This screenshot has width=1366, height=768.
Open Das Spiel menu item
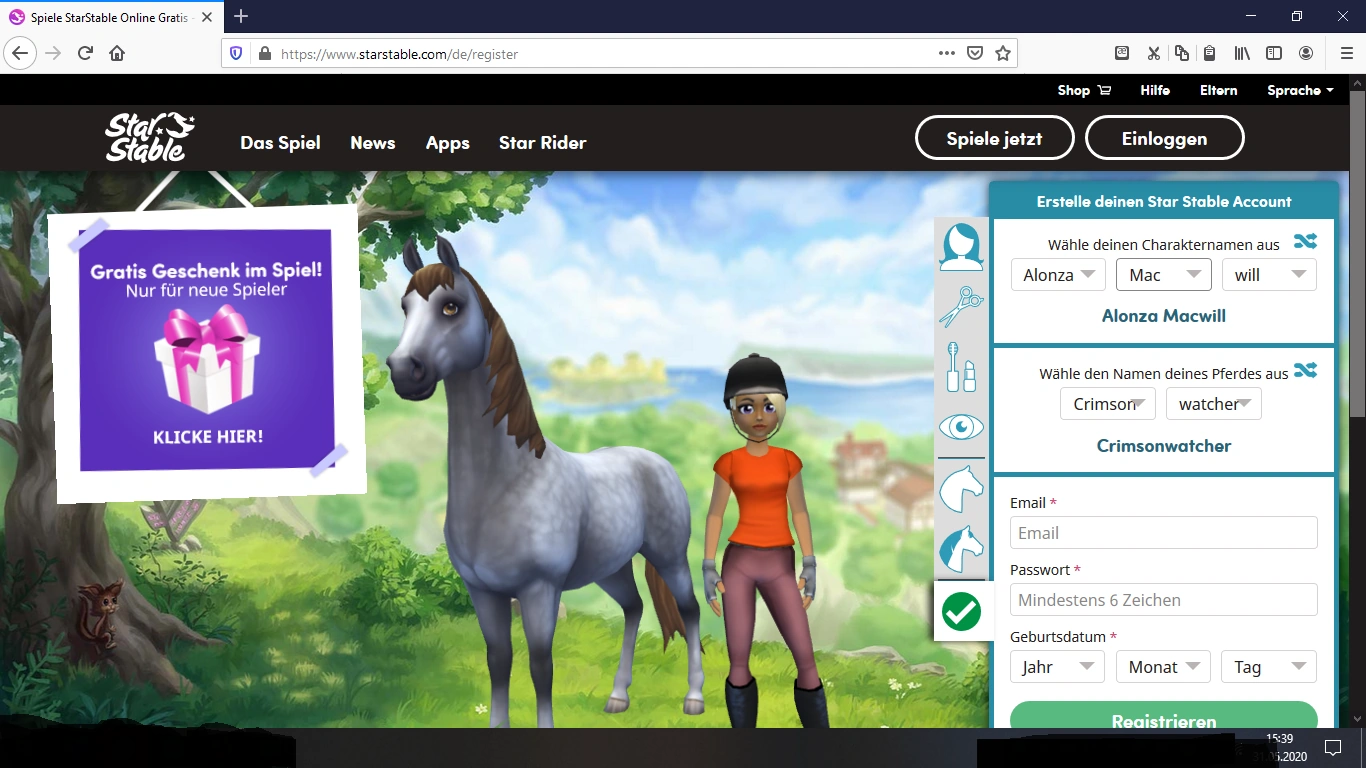[x=280, y=143]
